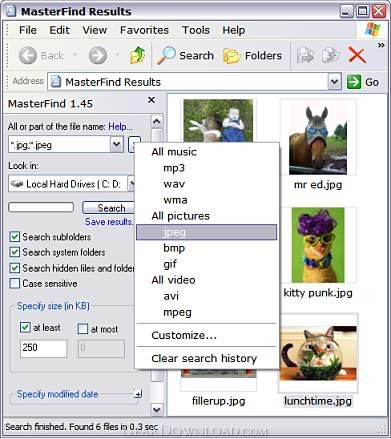Open the Favorites menu
This screenshot has width=391, height=439.
144,30
